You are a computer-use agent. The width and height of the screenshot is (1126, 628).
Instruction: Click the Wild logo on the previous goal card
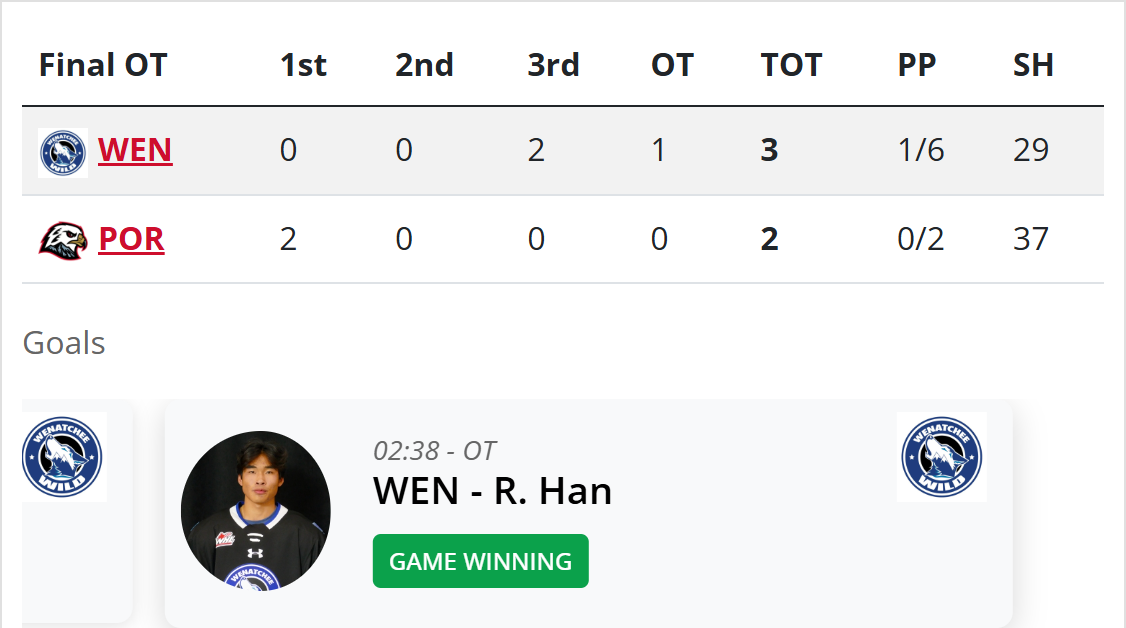(63, 457)
